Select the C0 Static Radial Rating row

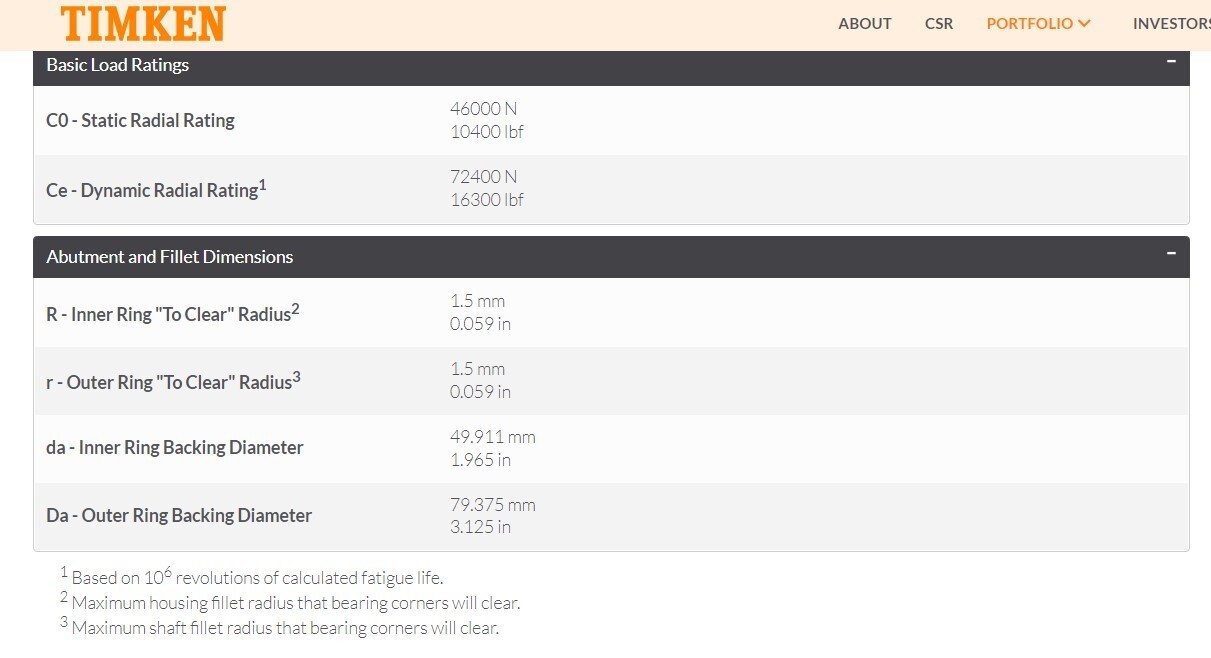click(611, 120)
